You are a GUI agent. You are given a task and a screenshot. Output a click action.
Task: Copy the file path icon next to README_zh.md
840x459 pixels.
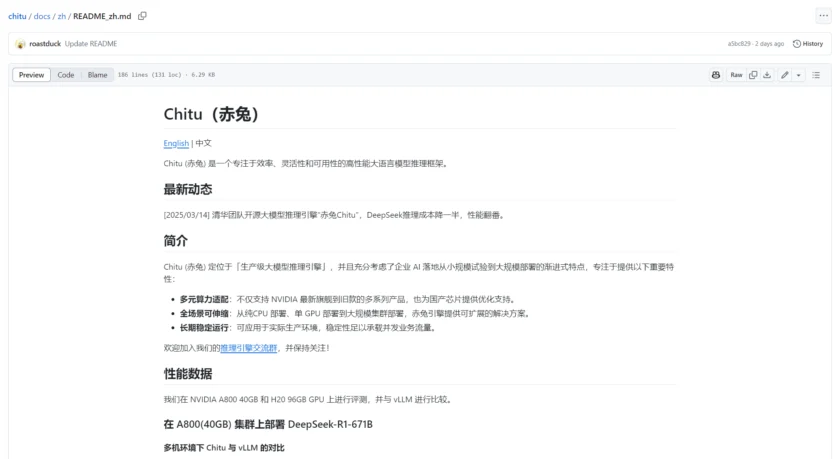click(x=142, y=16)
